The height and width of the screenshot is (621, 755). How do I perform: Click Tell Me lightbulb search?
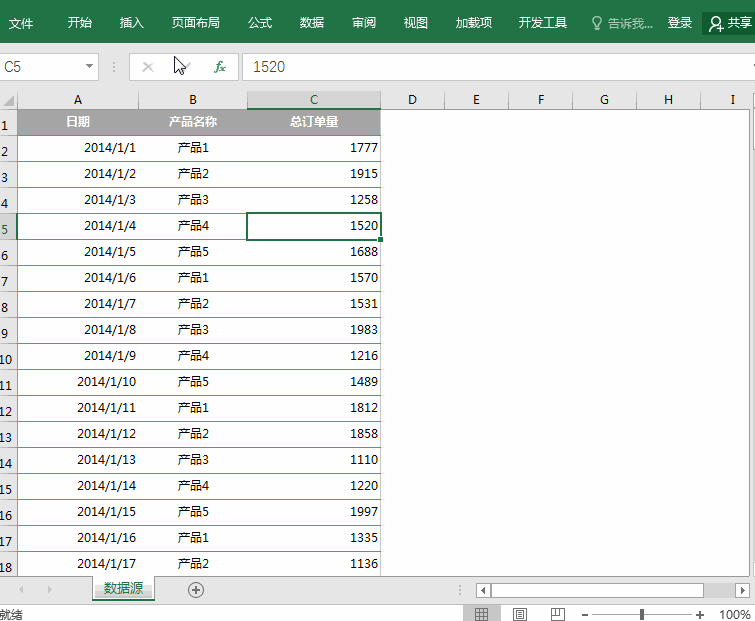pos(622,23)
